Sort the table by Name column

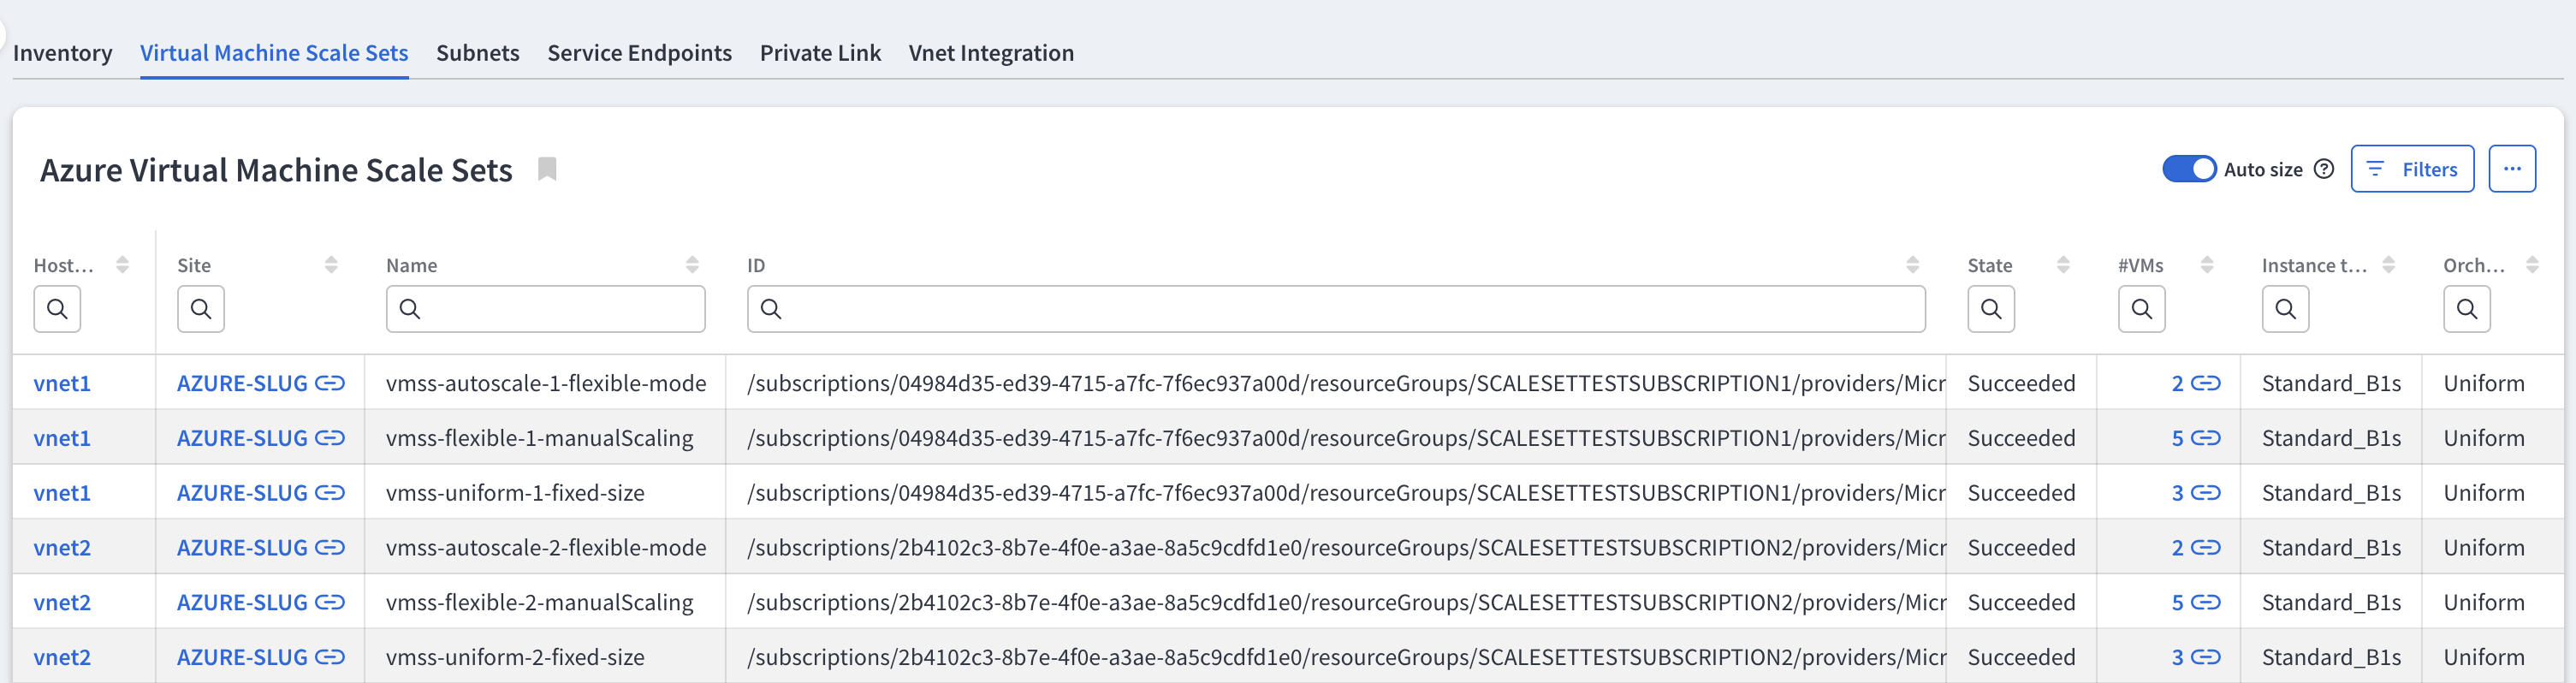tap(692, 265)
